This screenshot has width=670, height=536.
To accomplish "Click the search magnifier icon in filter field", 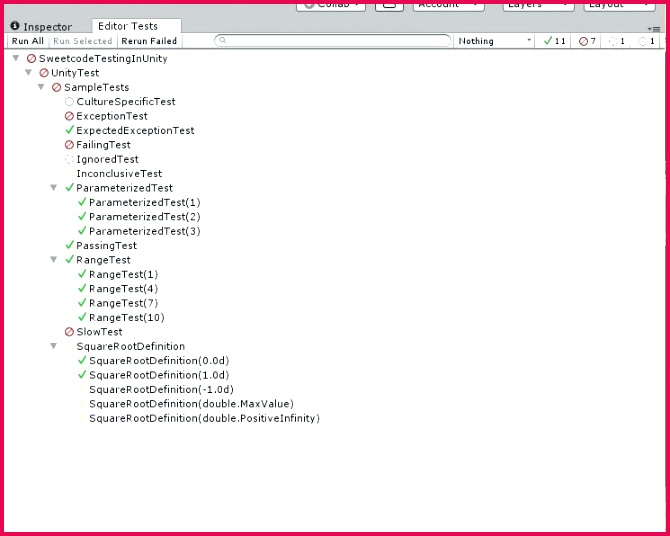I will [222, 41].
